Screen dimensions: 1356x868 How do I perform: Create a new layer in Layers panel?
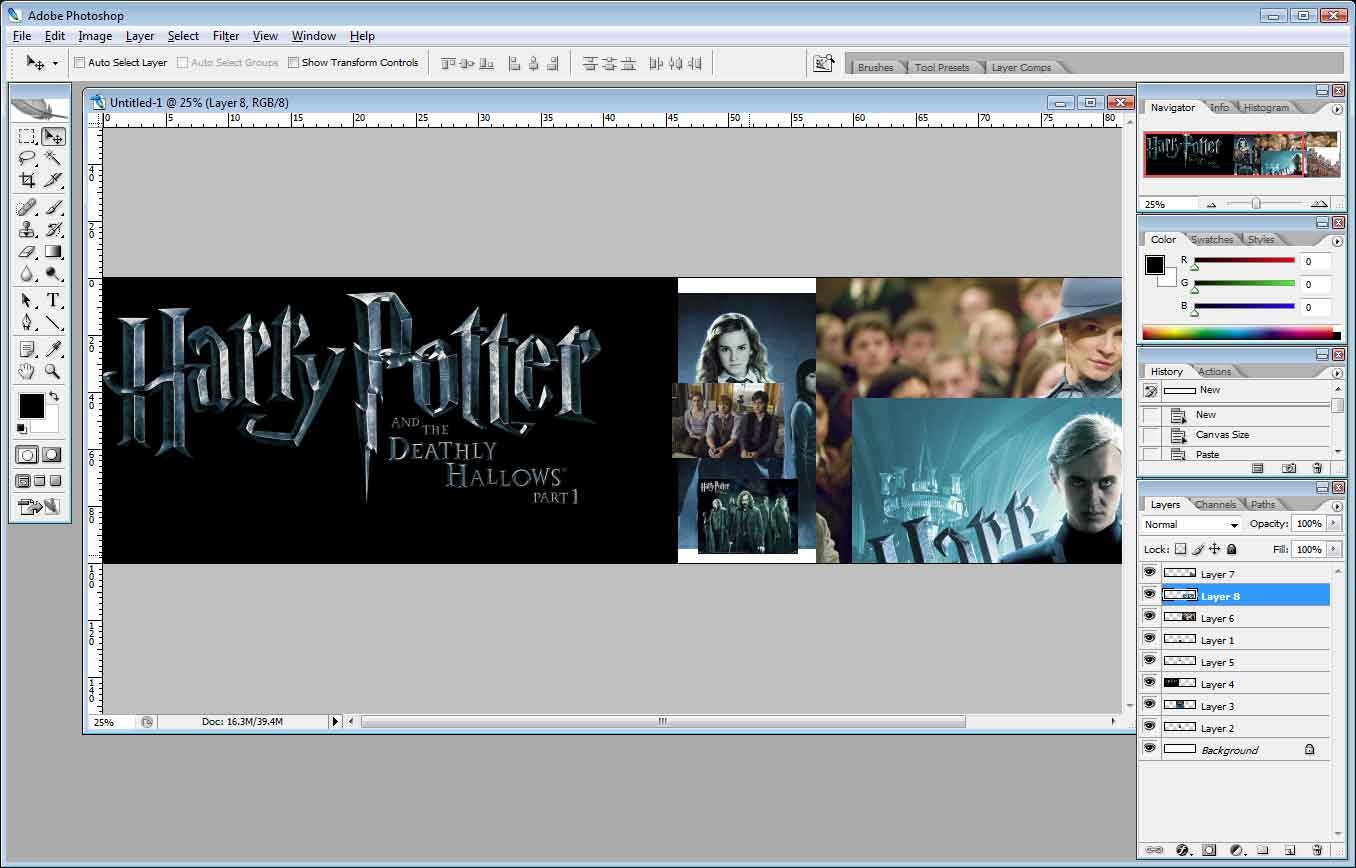coord(1290,850)
